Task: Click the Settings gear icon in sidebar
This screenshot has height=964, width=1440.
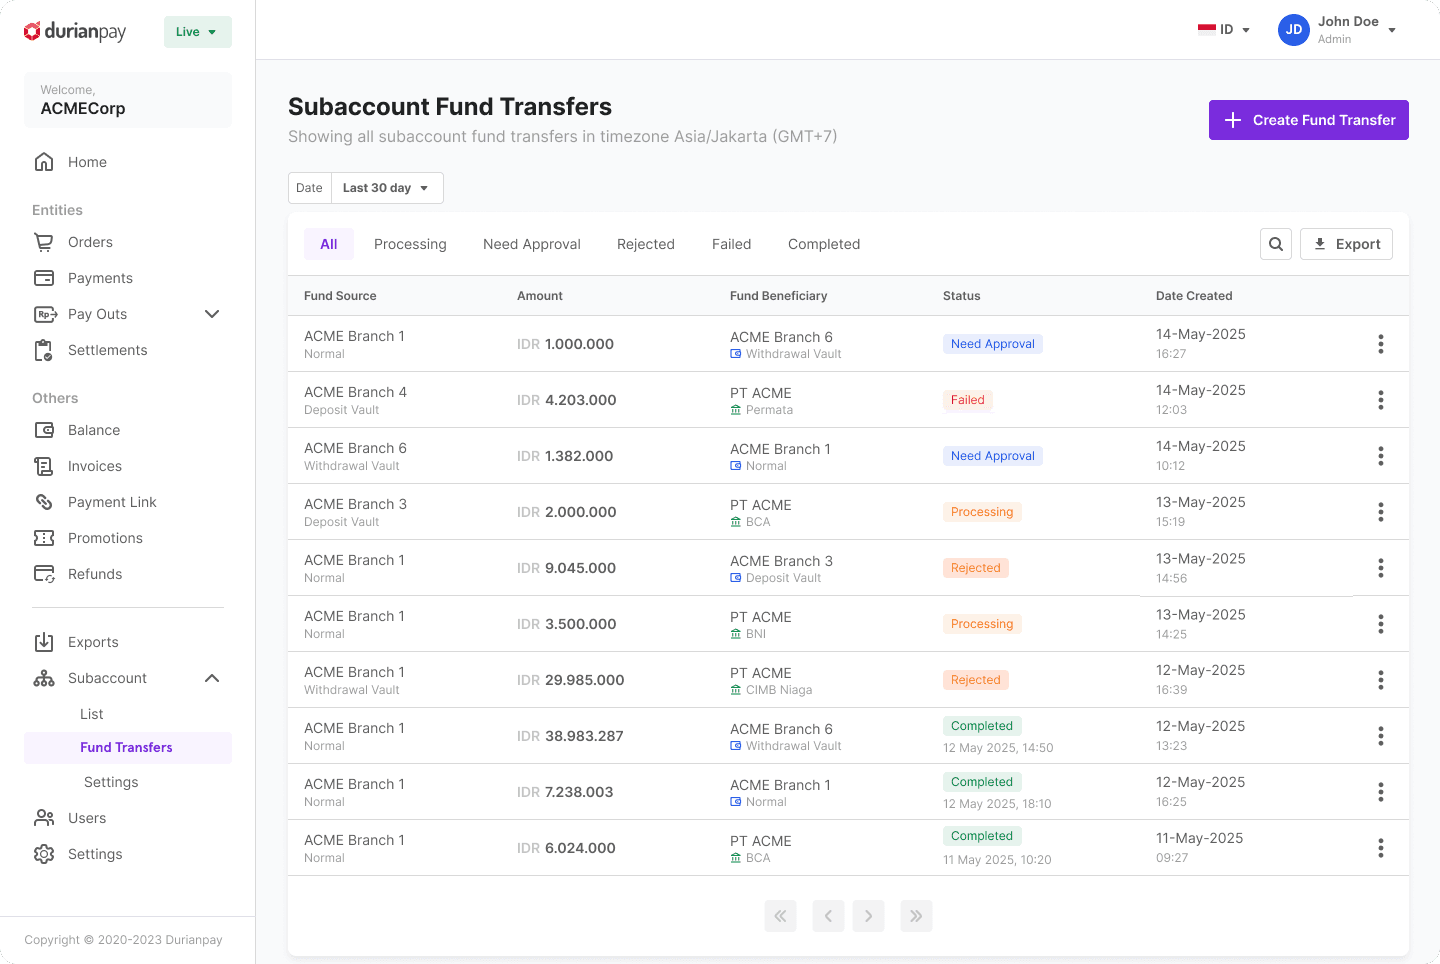Action: point(44,854)
